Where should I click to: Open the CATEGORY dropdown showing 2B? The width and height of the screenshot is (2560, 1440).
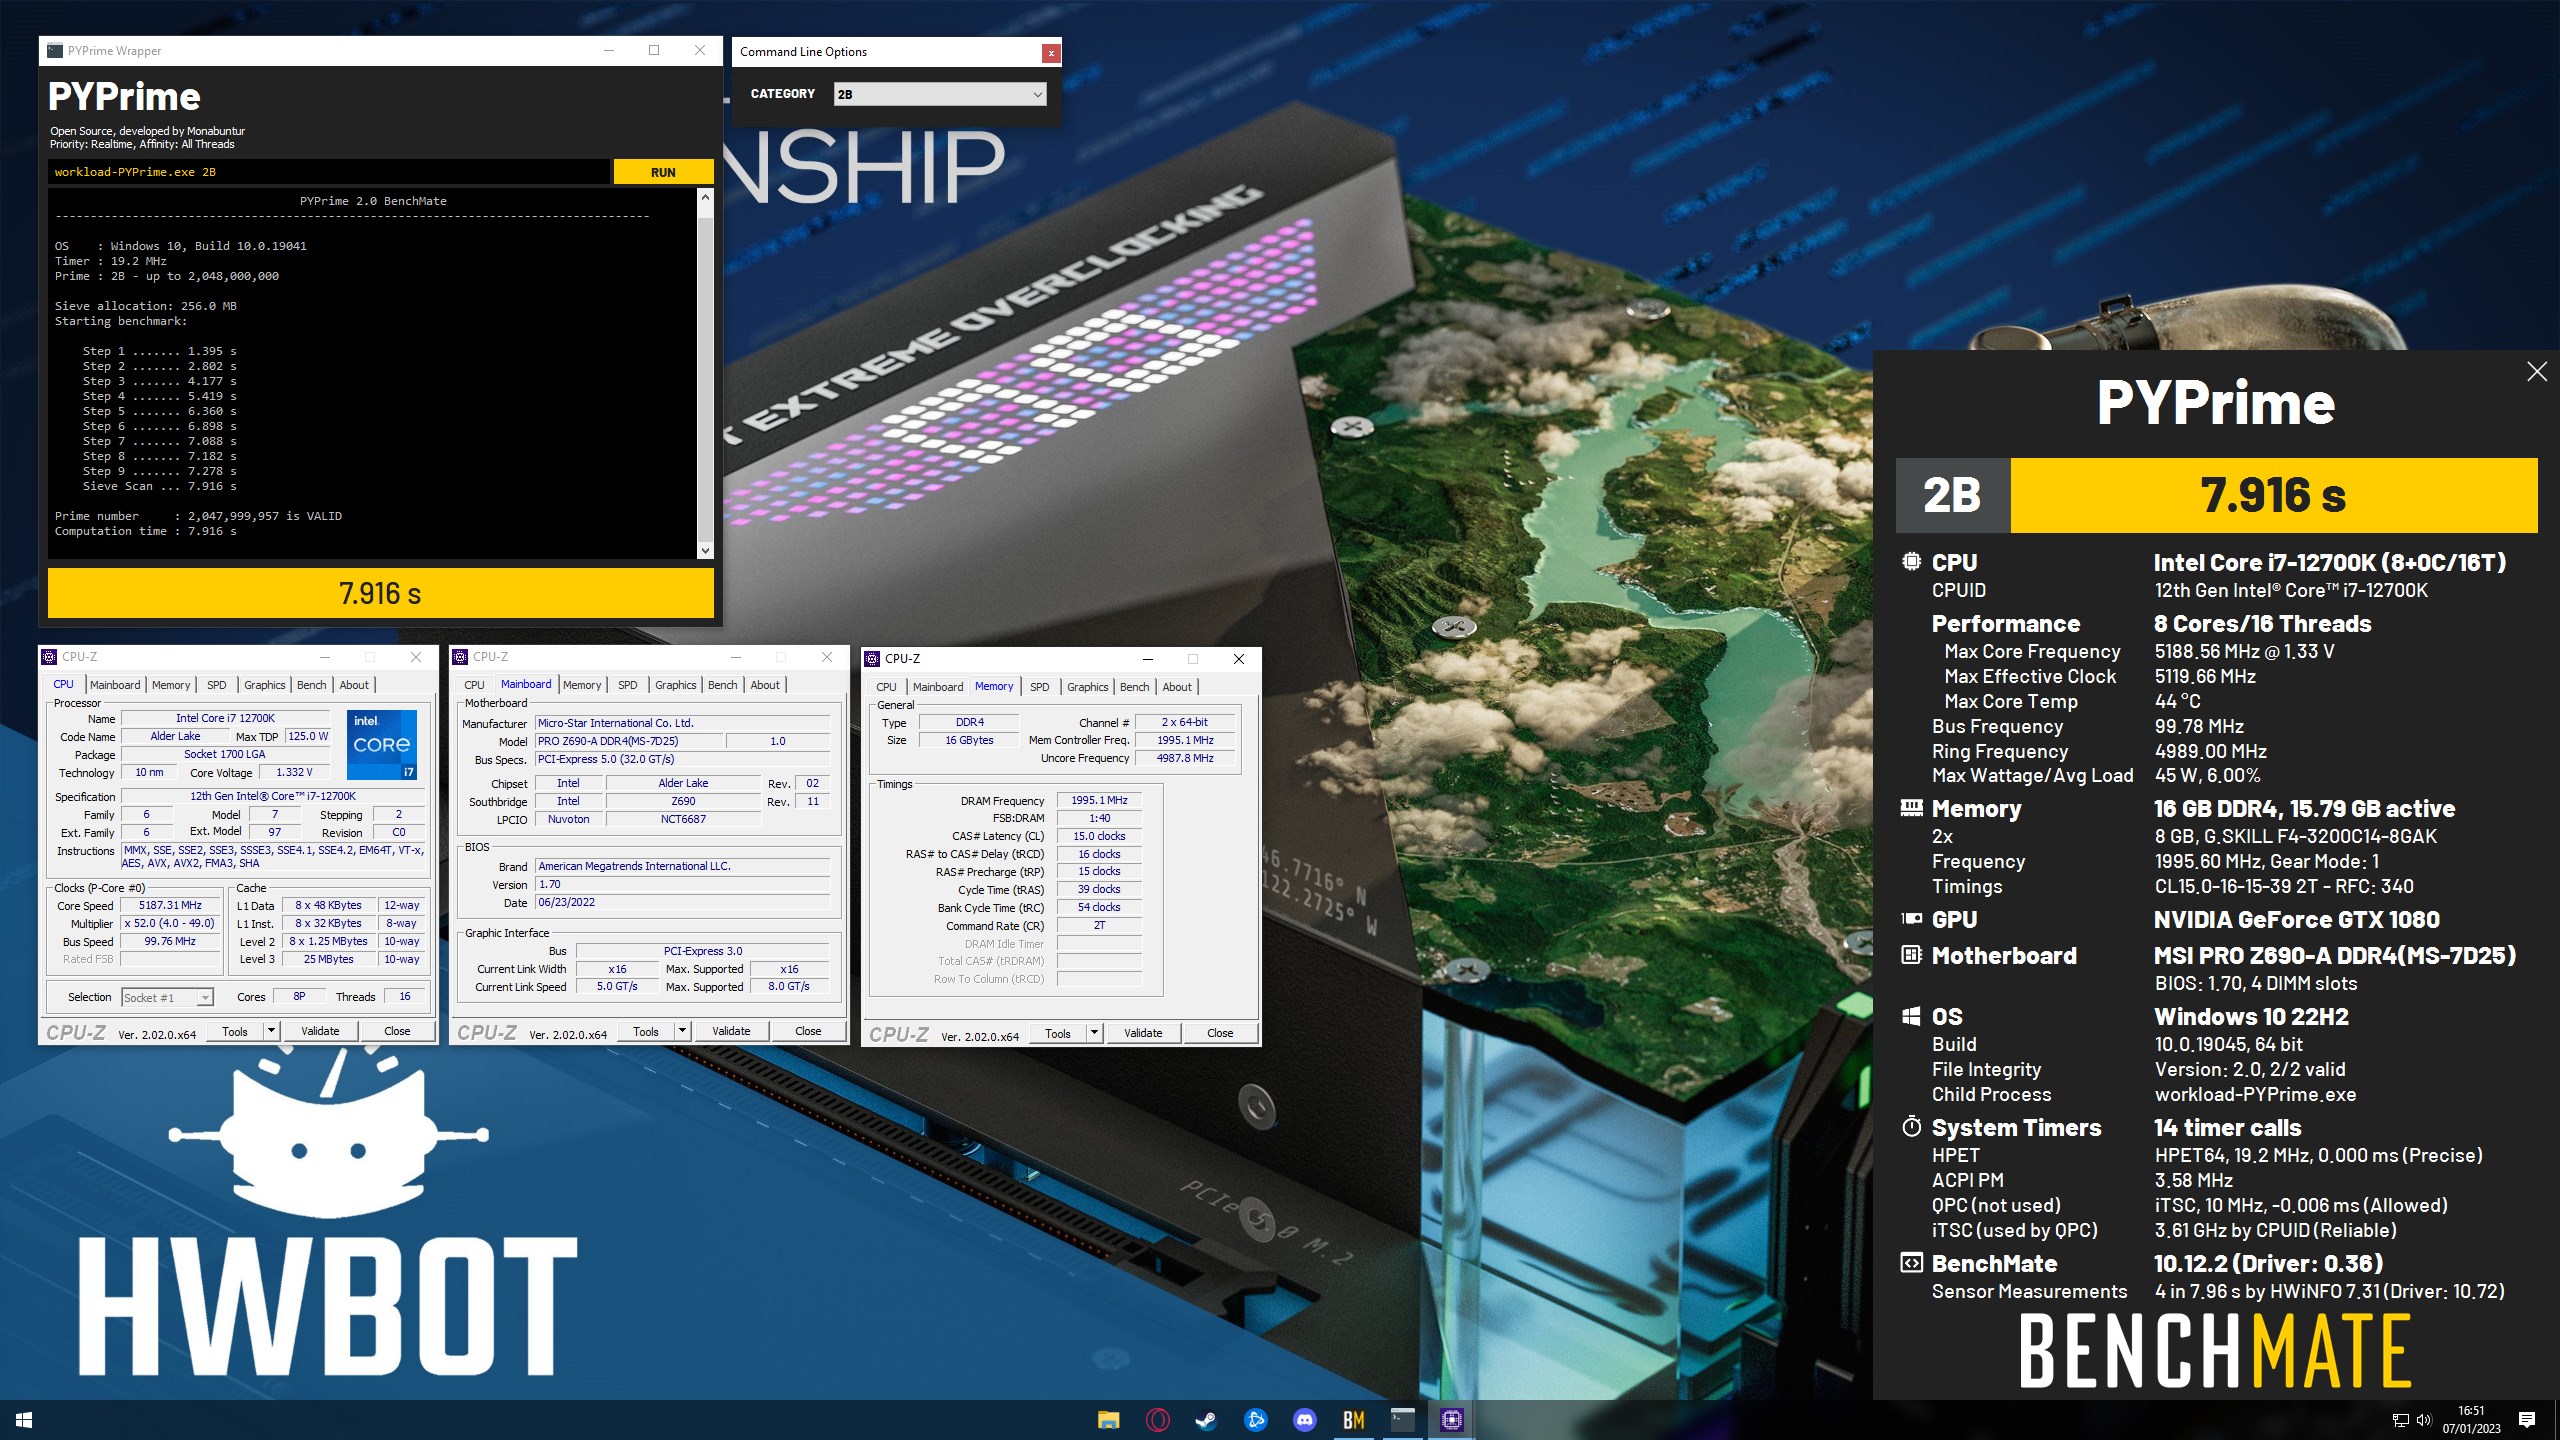point(940,94)
